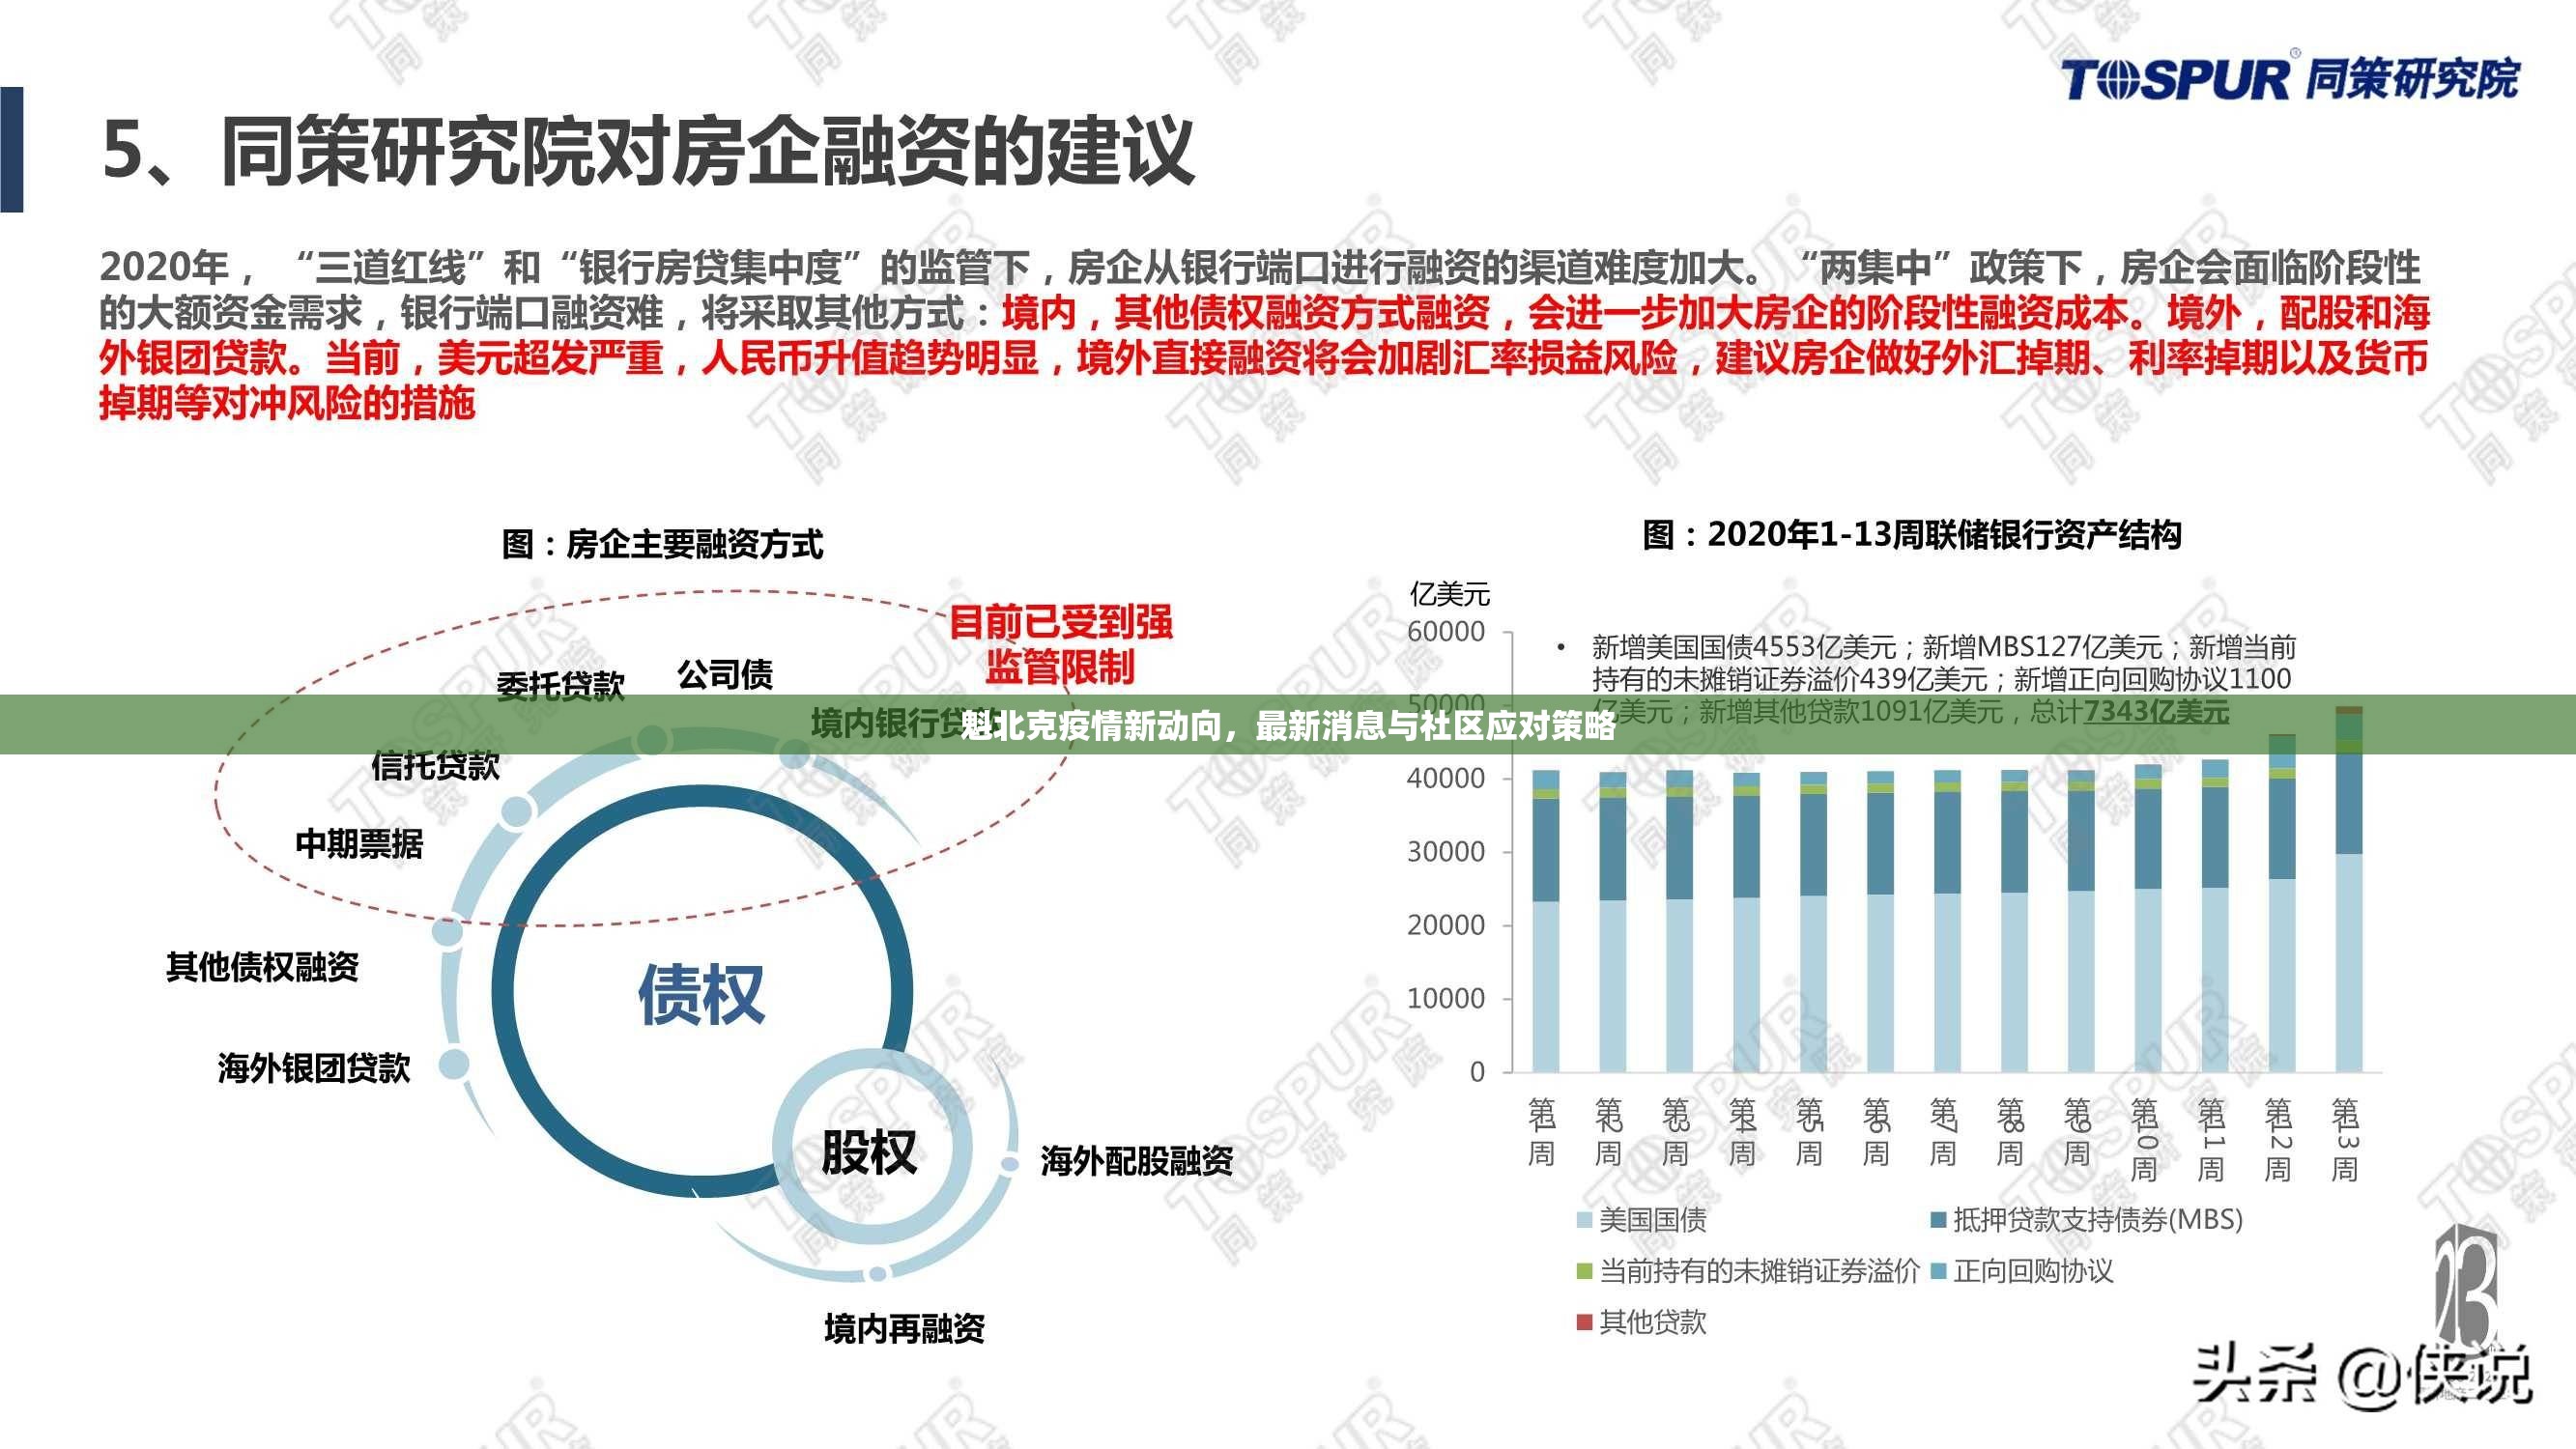Click the chart title 2020年1-13周联储银行资产结构
Viewport: 2576px width, 1449px height.
[x=1912, y=534]
